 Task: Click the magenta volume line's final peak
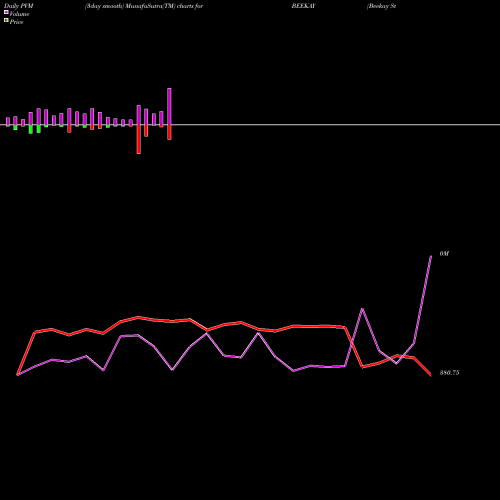tap(431, 256)
